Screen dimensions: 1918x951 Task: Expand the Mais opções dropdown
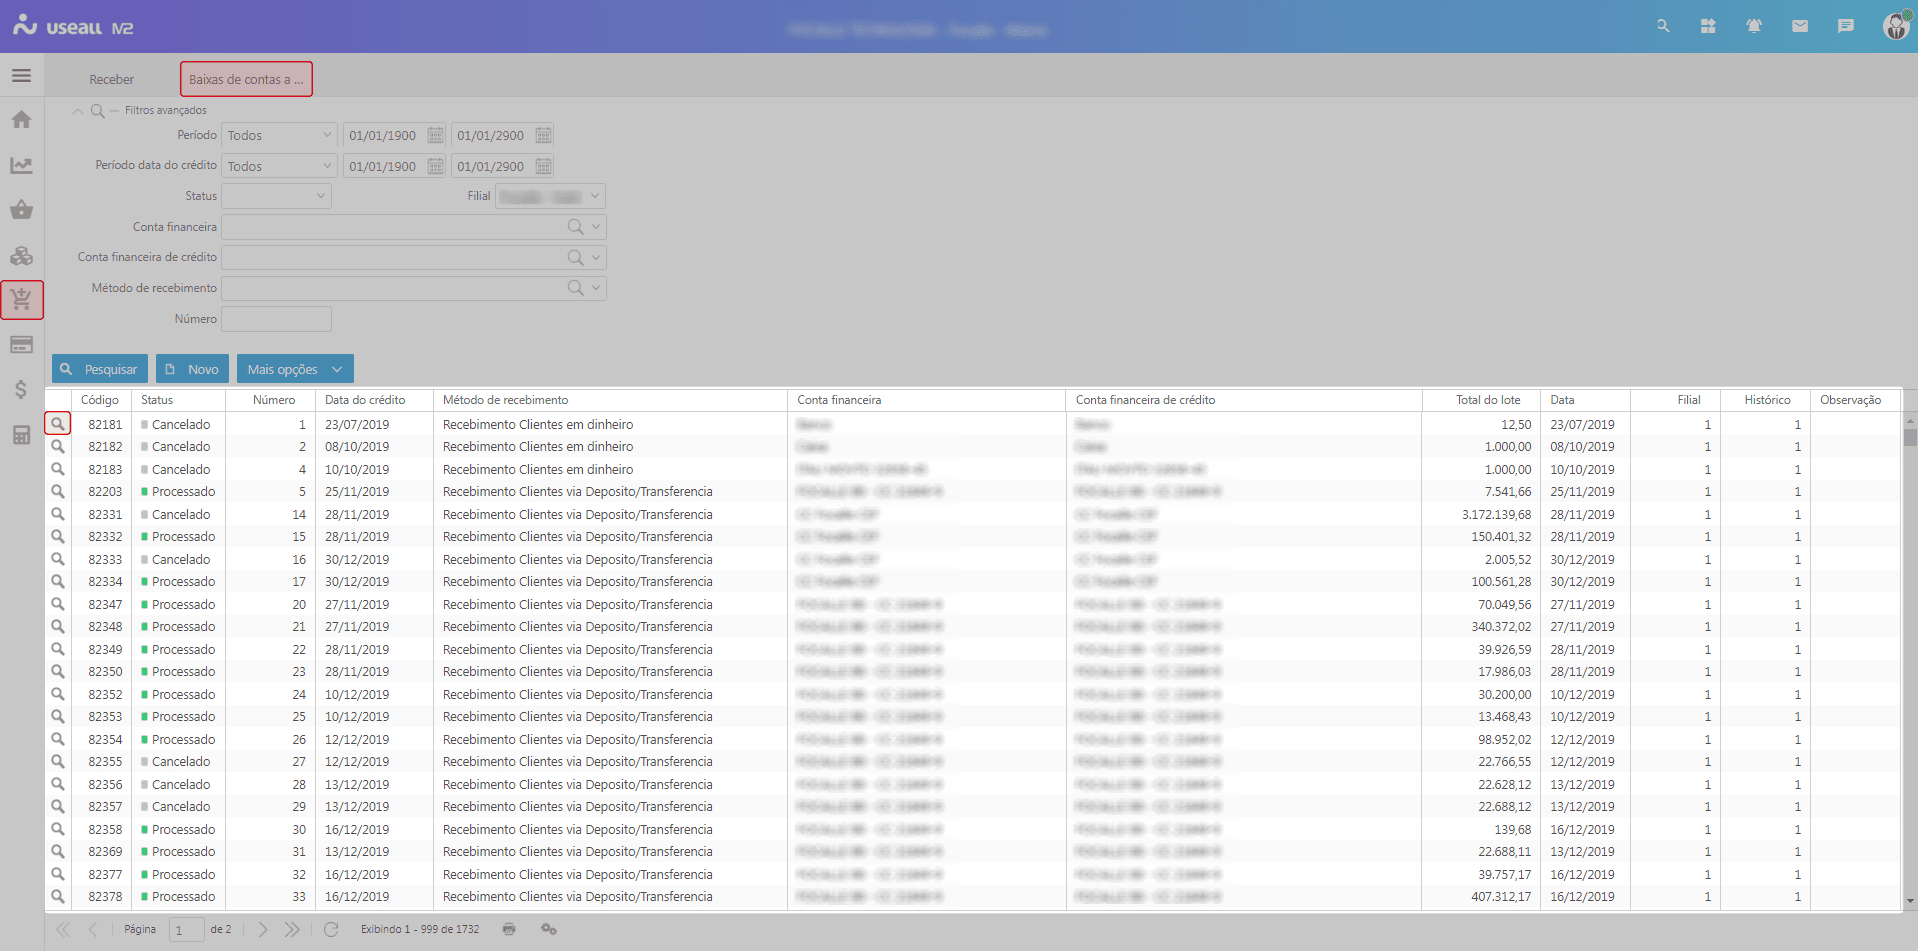click(295, 369)
